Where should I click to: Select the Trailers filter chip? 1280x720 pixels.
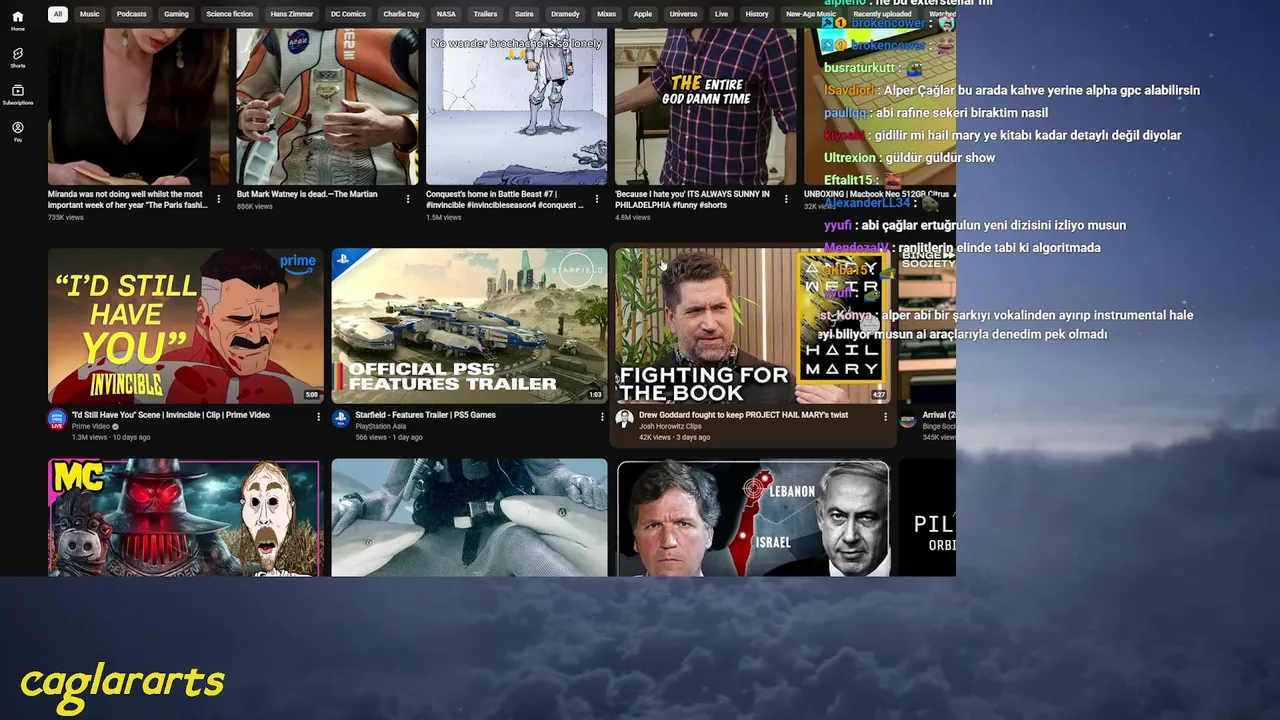point(485,14)
